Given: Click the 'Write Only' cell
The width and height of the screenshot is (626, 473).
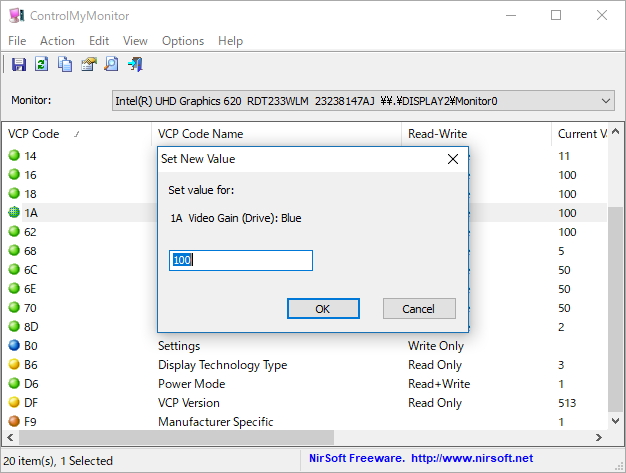Looking at the screenshot, I should (x=436, y=346).
